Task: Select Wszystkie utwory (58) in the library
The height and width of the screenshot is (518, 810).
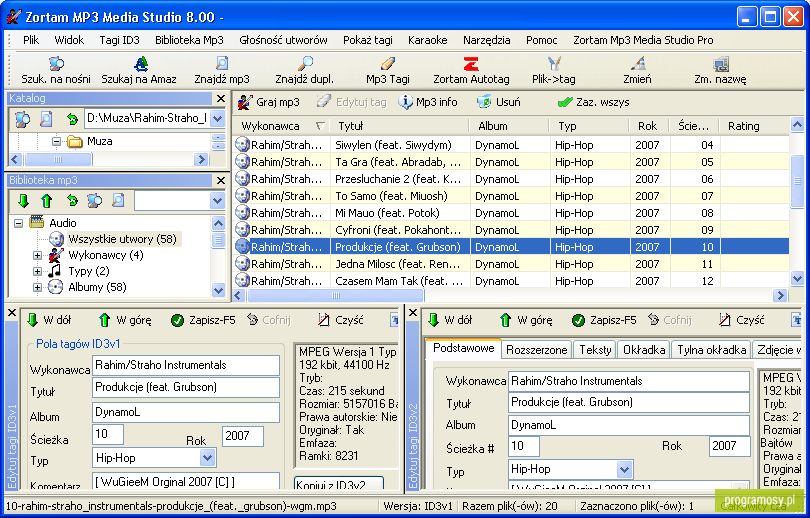Action: 122,239
